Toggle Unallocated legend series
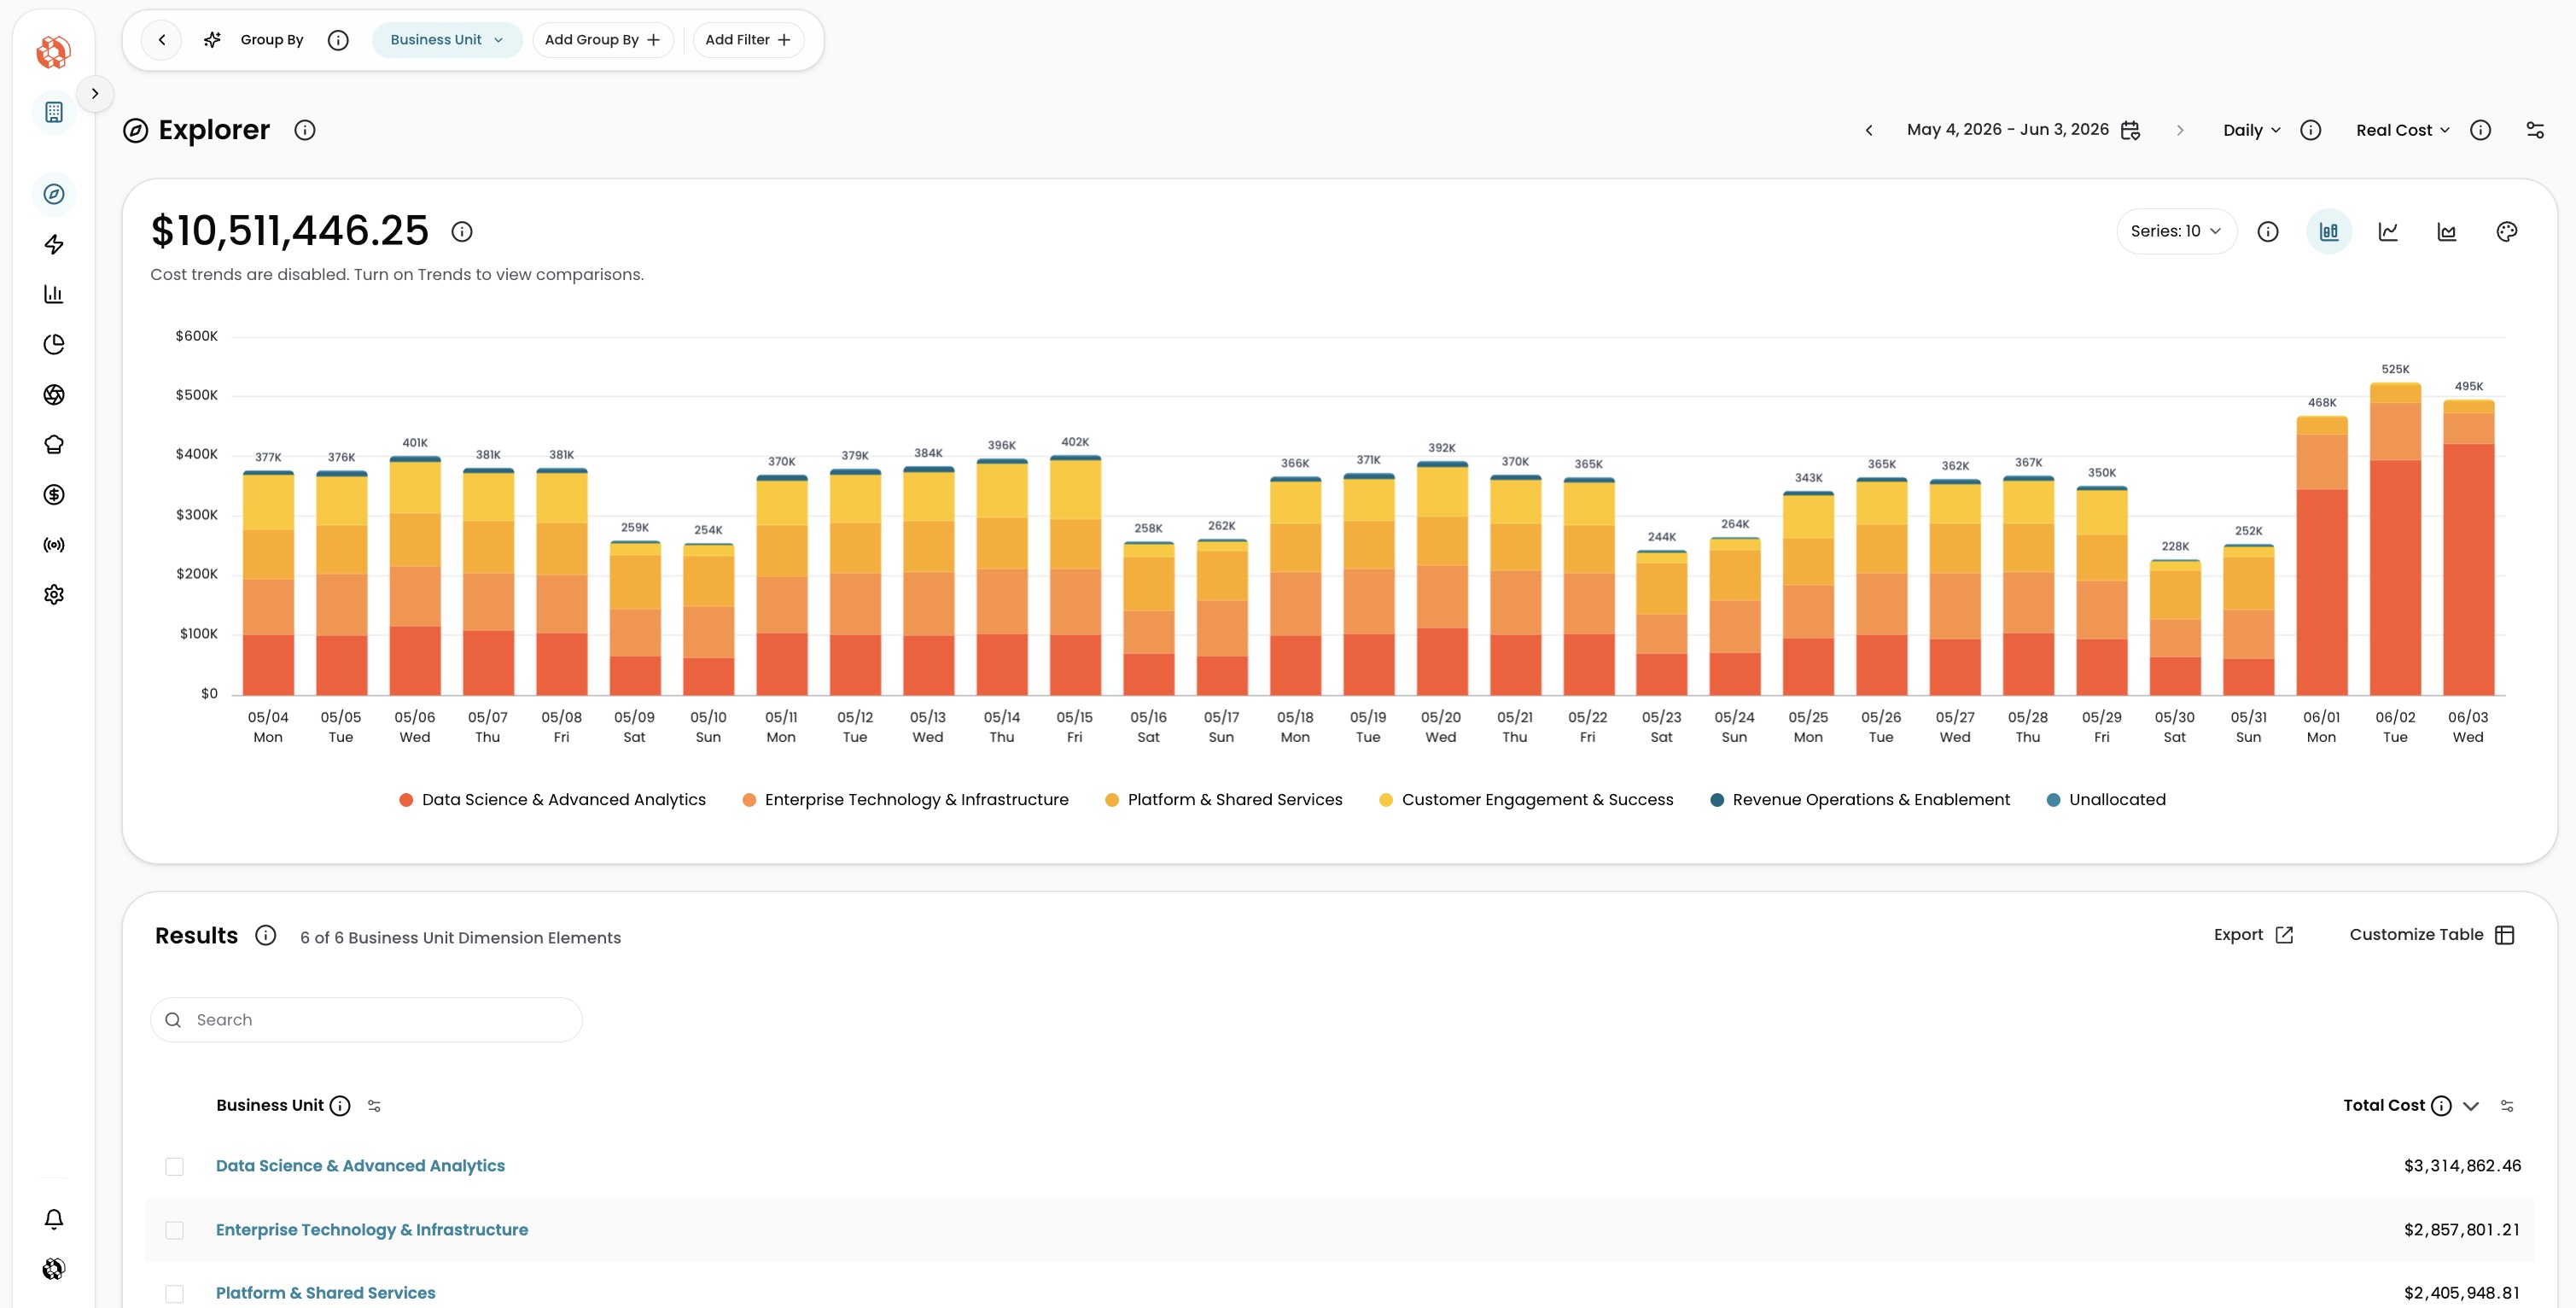 [2106, 799]
